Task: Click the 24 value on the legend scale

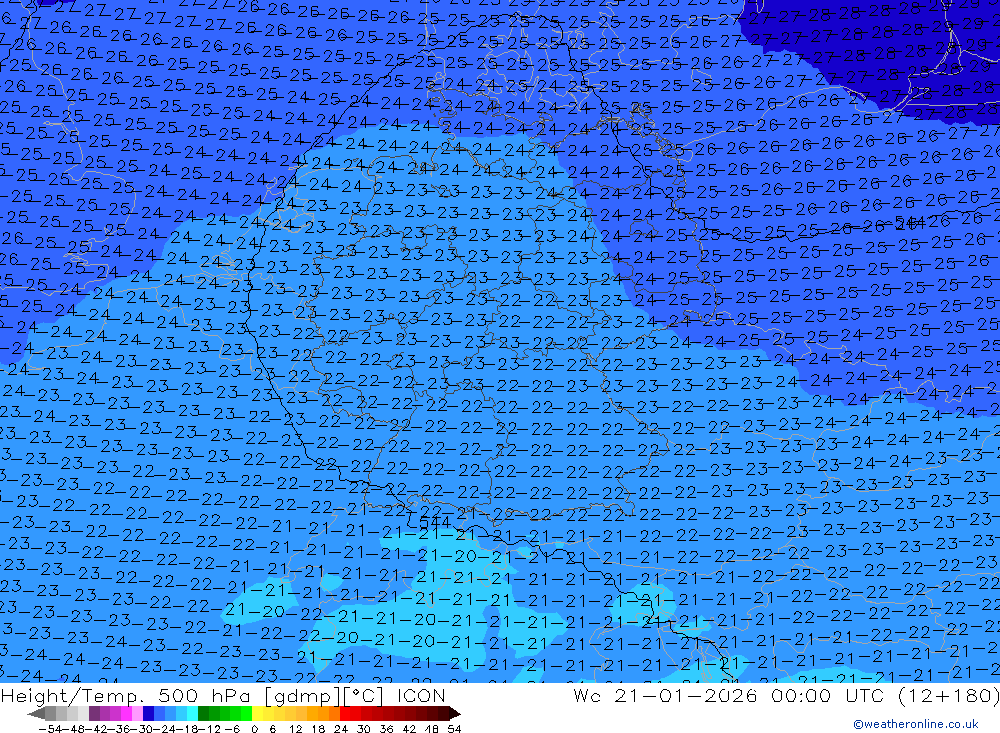Action: click(341, 729)
